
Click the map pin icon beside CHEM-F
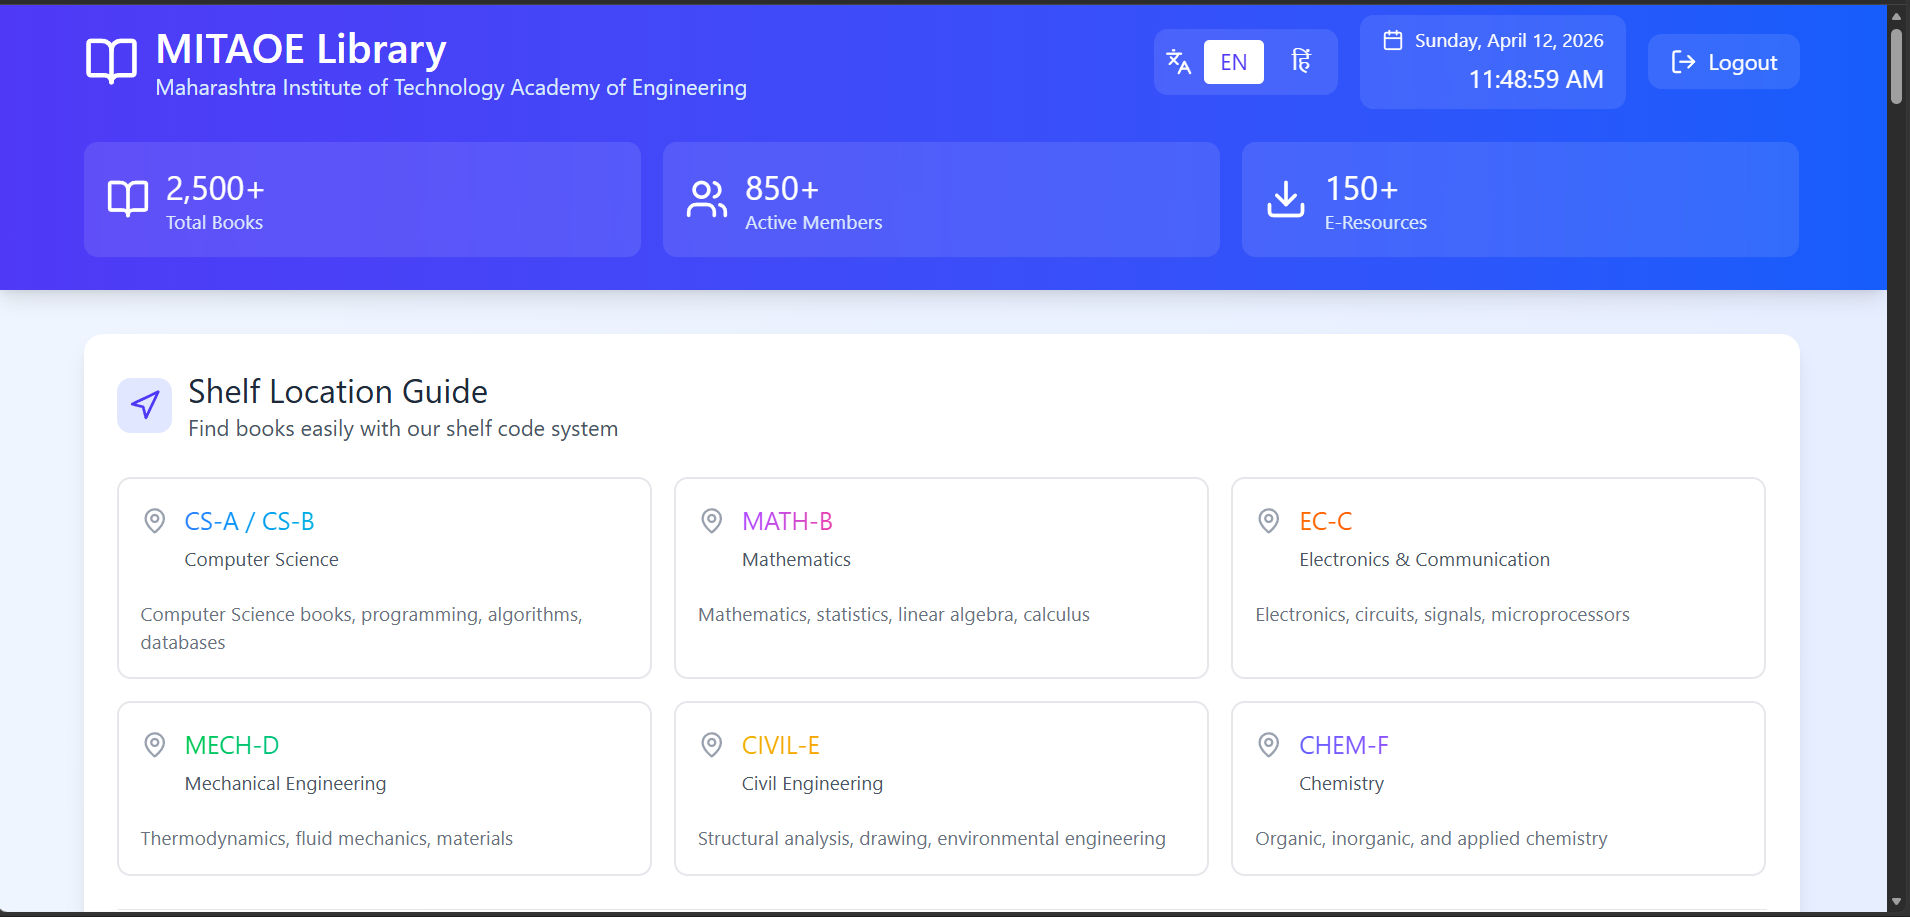(1268, 745)
